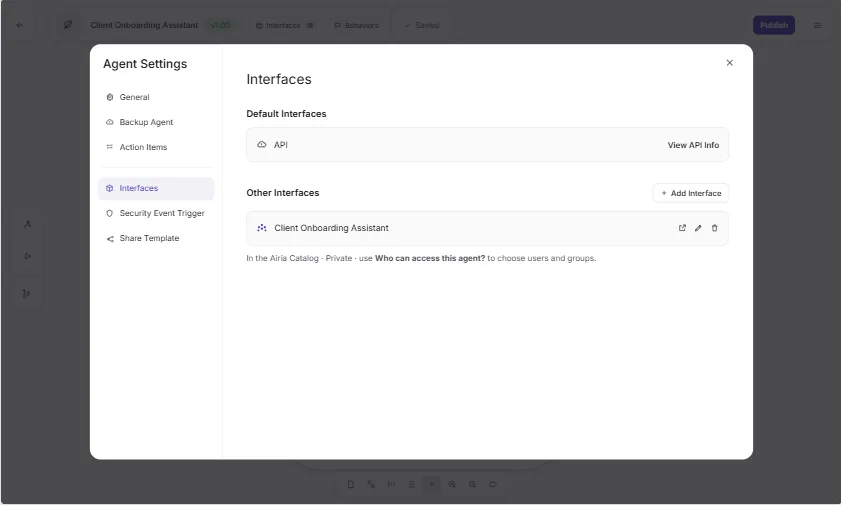This screenshot has width=841, height=505.
Task: Click View API Info
Action: click(x=693, y=145)
